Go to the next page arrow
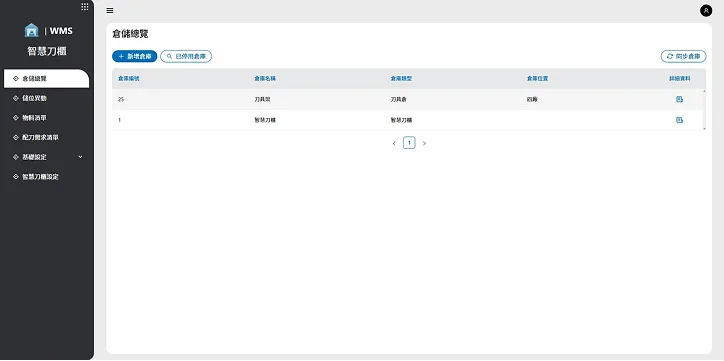The image size is (724, 361). click(424, 144)
